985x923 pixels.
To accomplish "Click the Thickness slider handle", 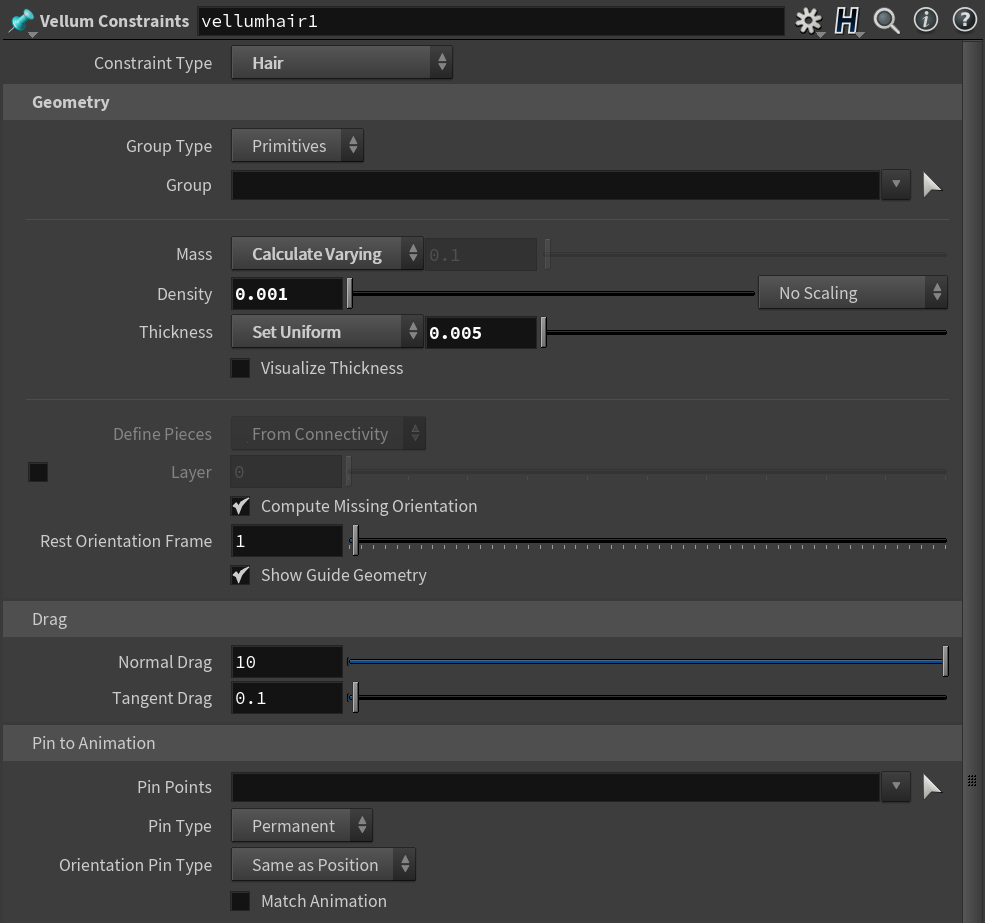I will (x=543, y=332).
